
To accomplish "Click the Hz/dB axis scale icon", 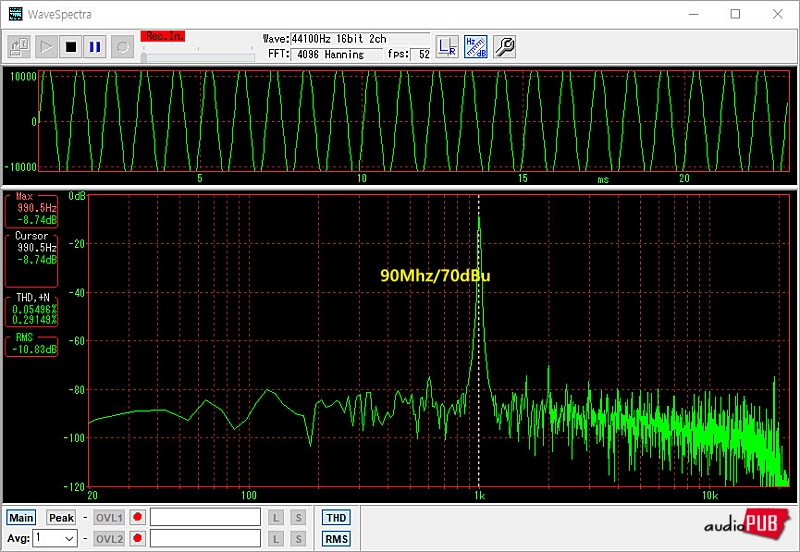I will tap(476, 46).
